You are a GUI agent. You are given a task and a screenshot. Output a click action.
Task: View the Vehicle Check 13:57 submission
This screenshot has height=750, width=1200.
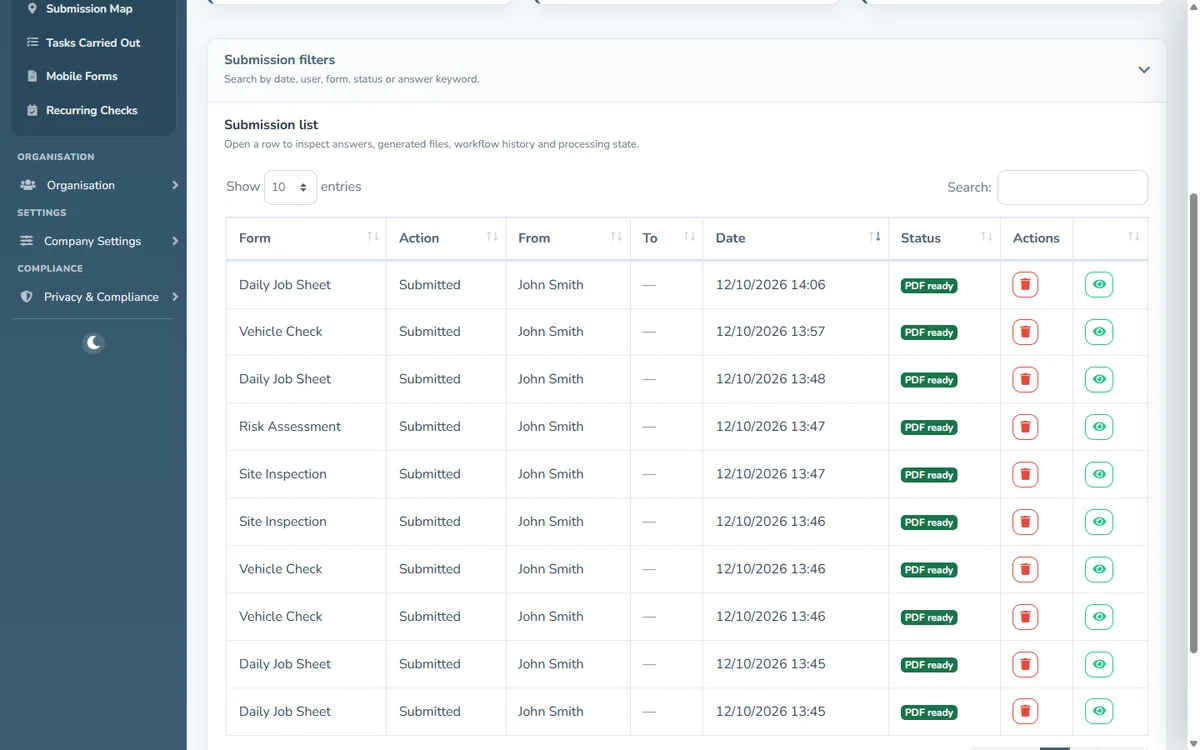click(x=1099, y=332)
